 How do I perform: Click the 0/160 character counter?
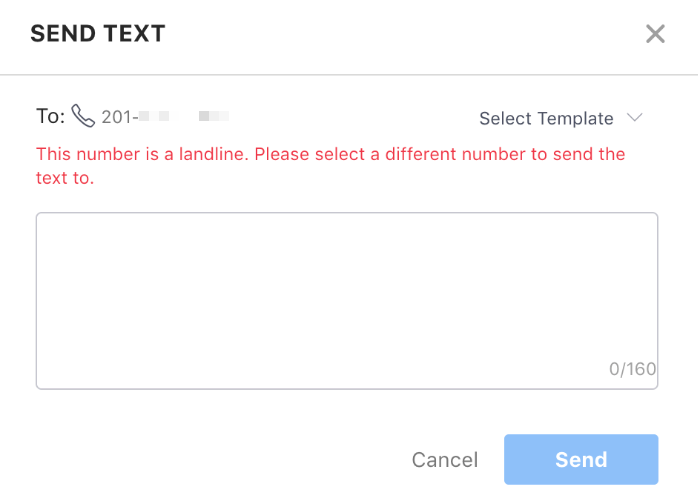(x=632, y=369)
